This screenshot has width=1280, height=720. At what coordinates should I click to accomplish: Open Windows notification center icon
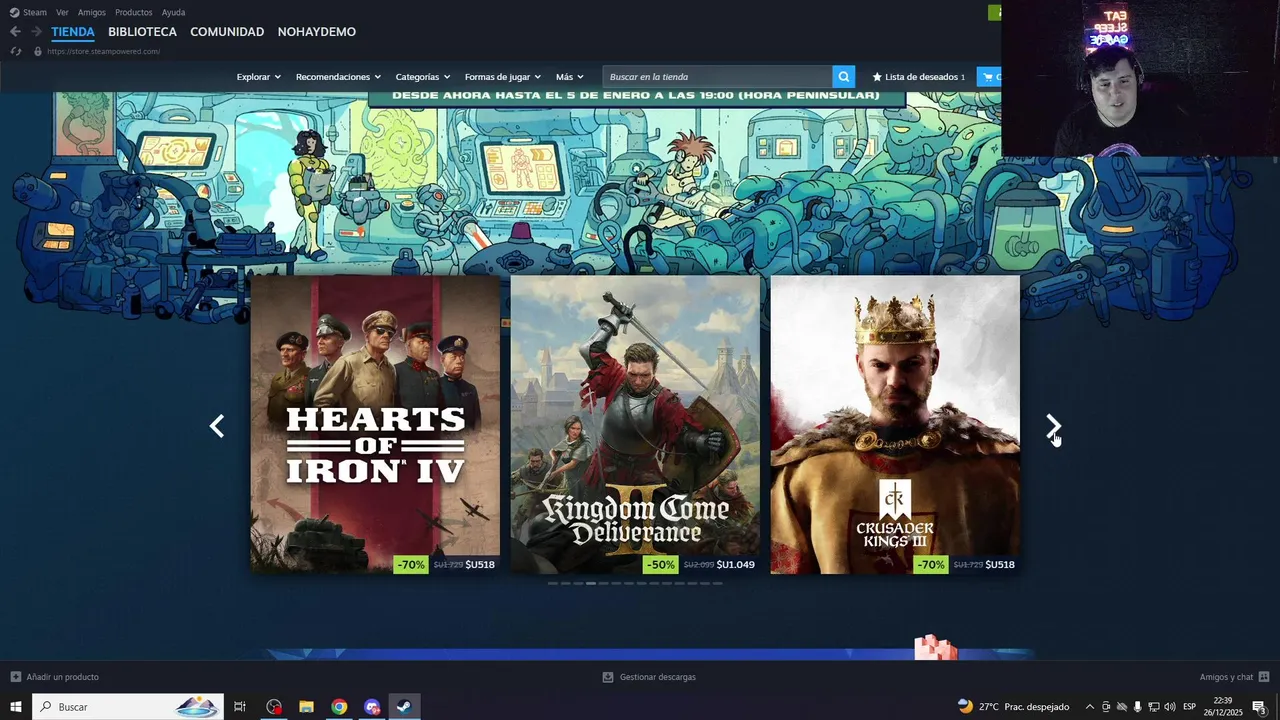(x=1259, y=707)
